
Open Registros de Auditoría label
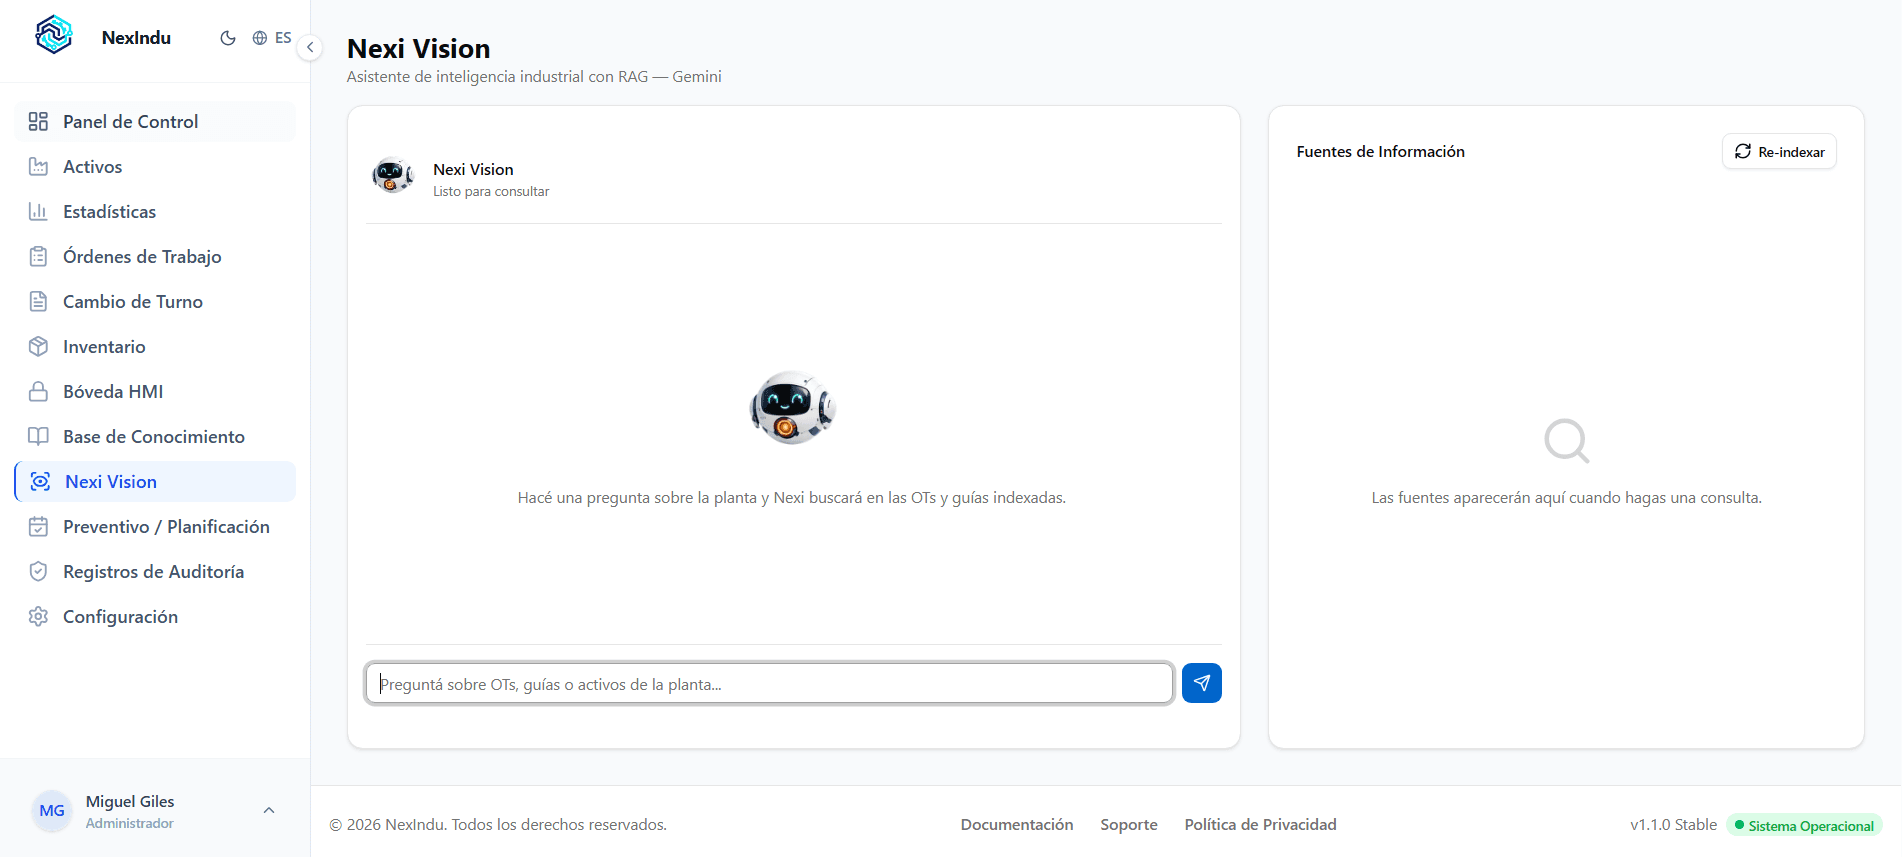(153, 571)
